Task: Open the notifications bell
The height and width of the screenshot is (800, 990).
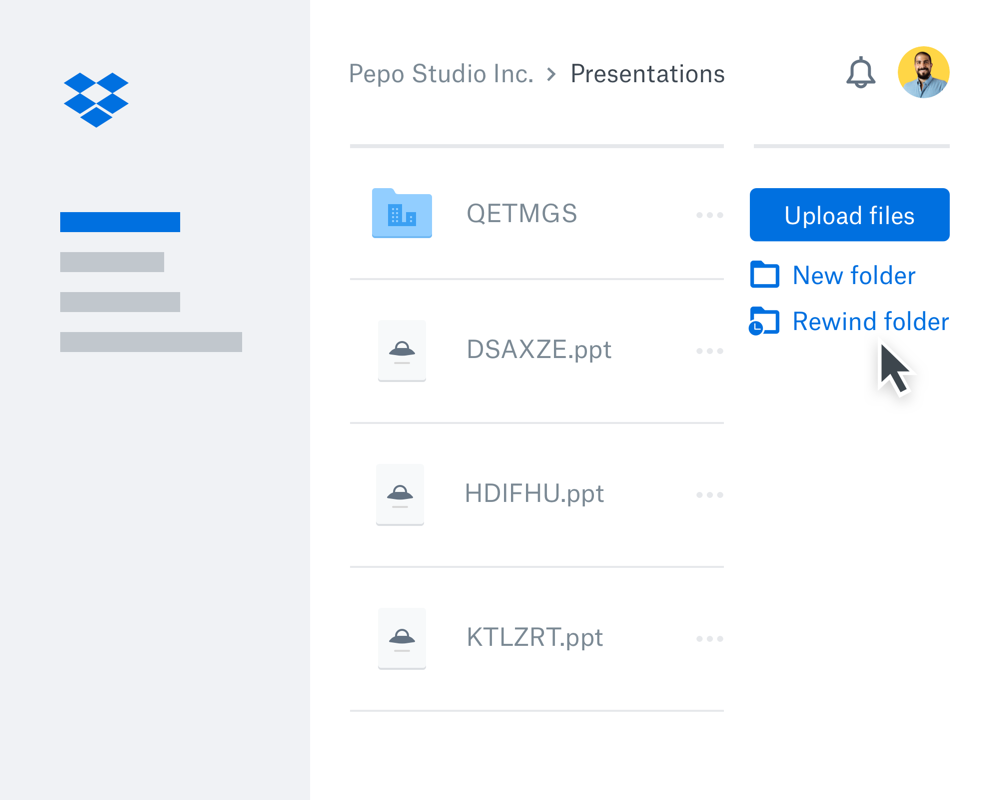Action: tap(860, 73)
